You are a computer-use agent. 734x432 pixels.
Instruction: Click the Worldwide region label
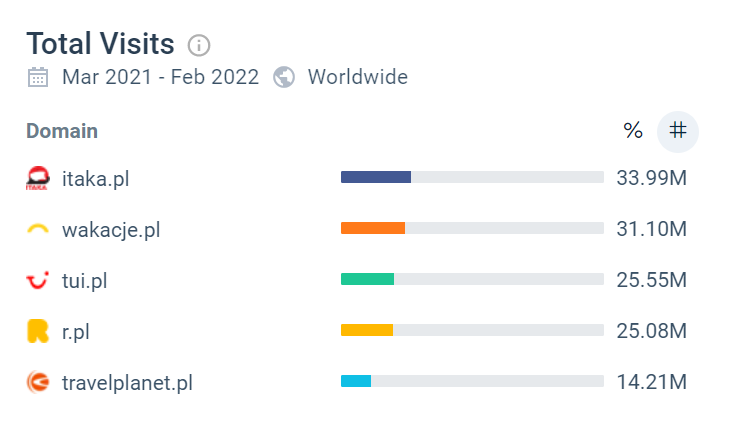point(358,77)
